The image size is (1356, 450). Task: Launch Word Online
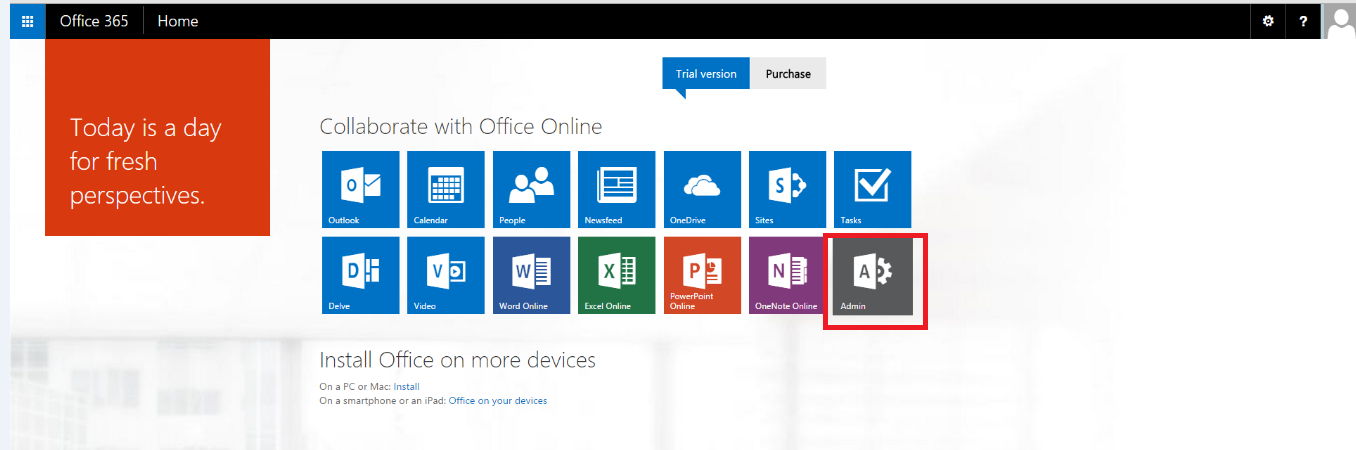[x=531, y=275]
